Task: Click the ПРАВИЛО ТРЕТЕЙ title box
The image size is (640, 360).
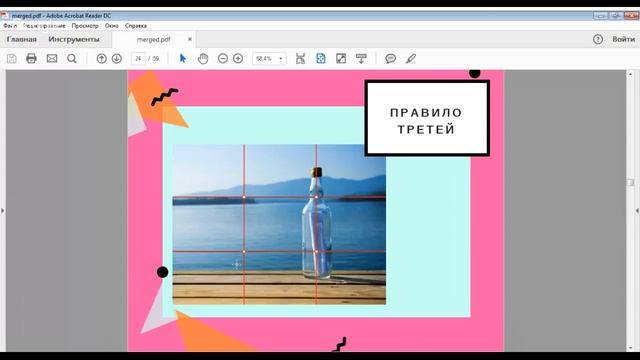Action: 427,118
